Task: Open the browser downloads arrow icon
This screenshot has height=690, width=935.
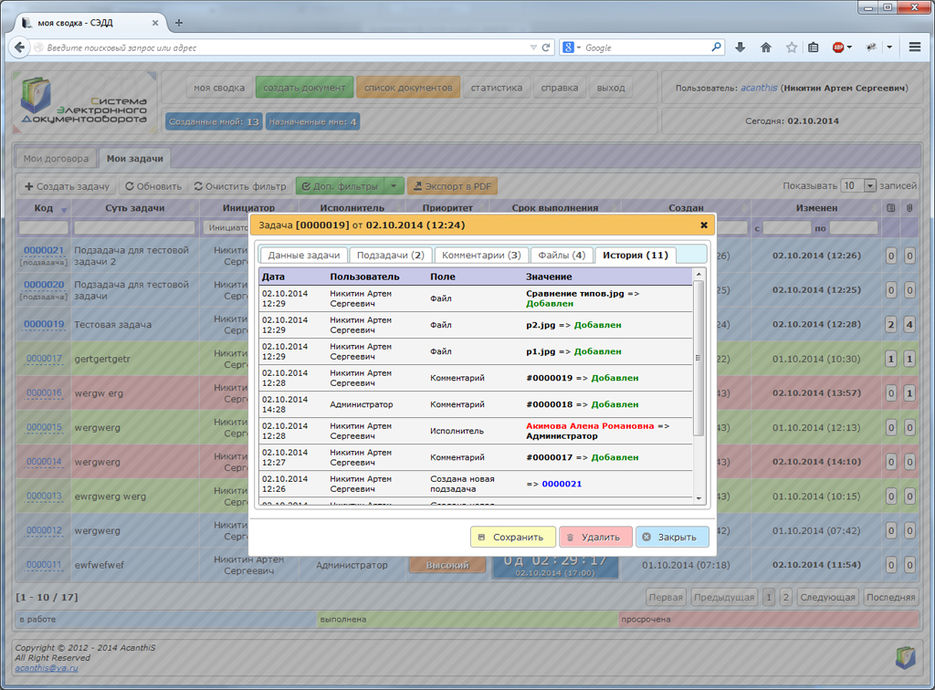Action: click(740, 47)
